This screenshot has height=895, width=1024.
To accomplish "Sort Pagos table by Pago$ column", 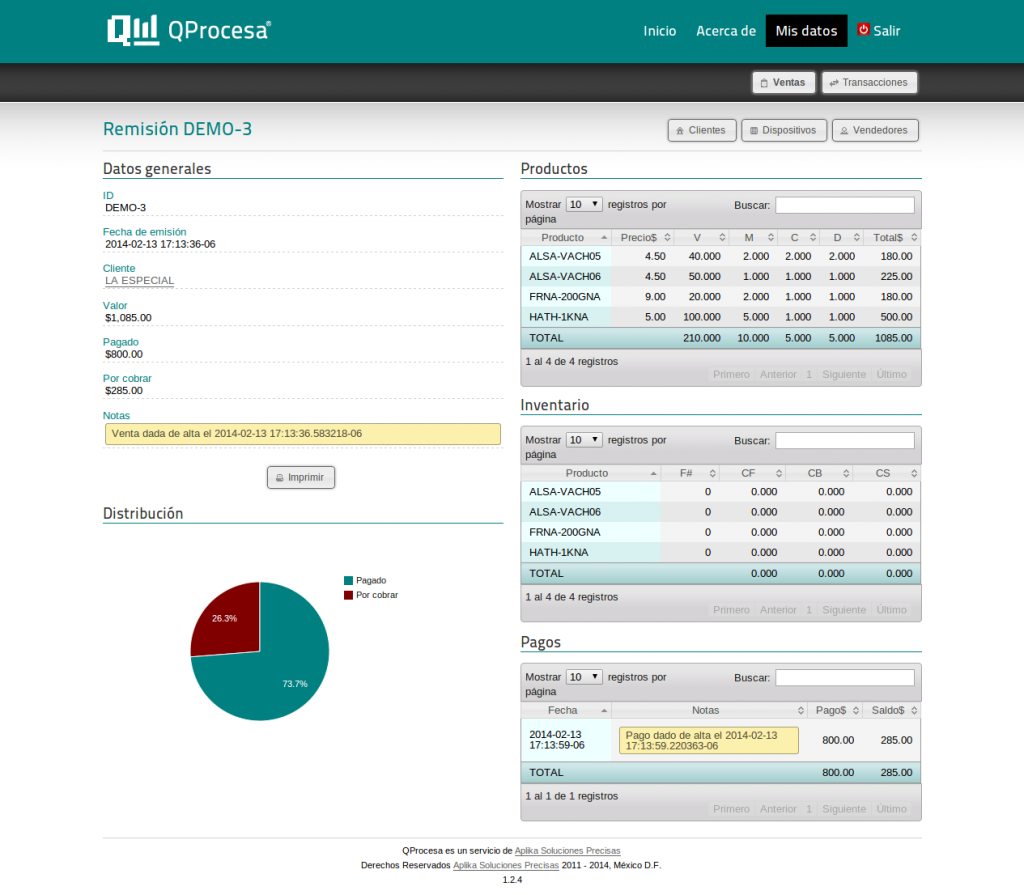I will 835,711.
